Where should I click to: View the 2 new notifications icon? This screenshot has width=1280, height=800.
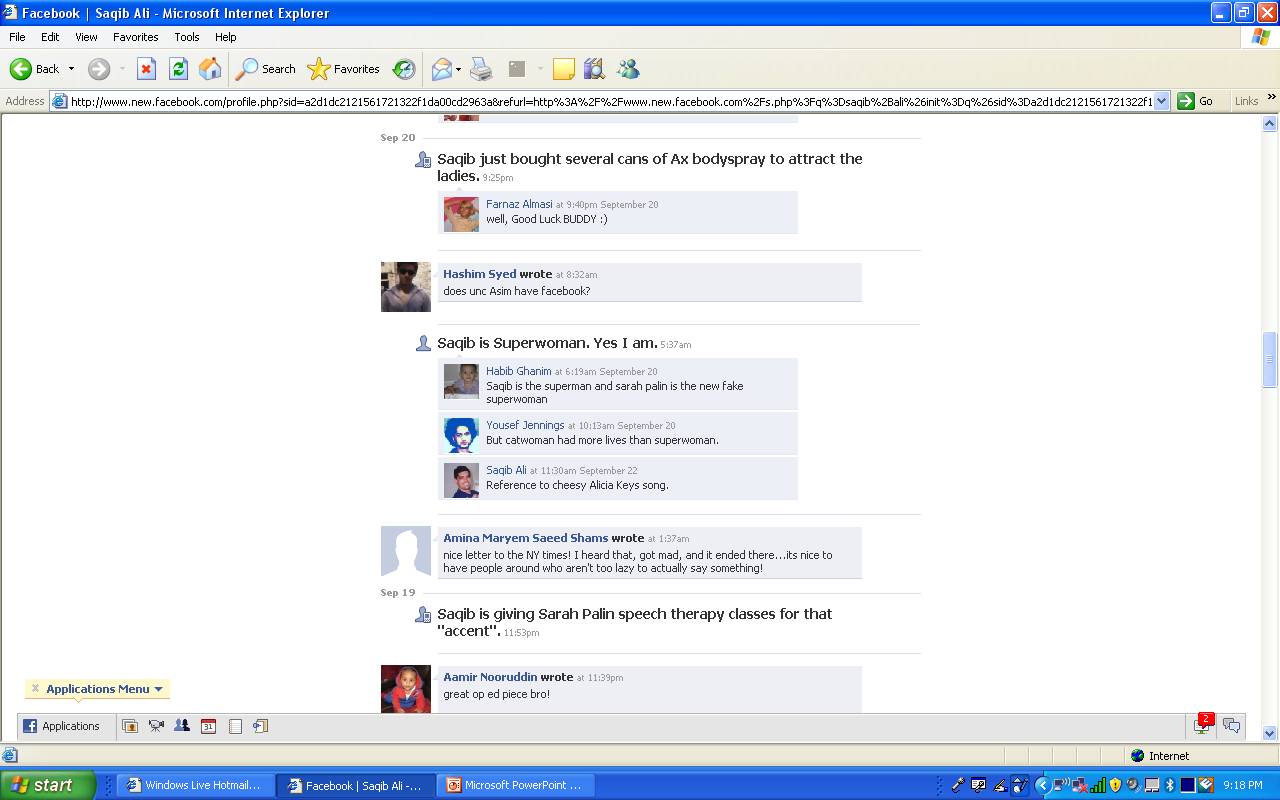[x=1202, y=725]
